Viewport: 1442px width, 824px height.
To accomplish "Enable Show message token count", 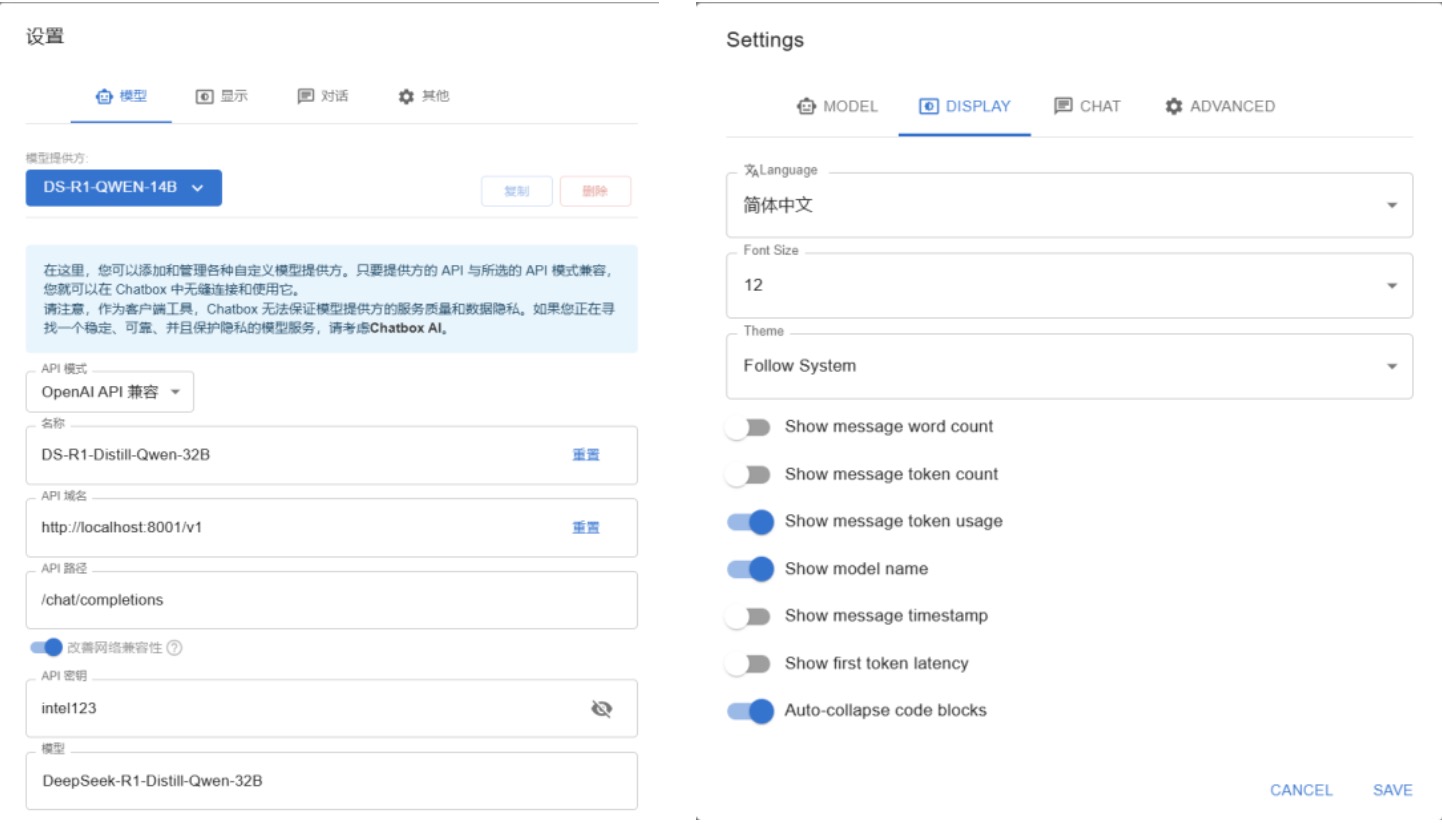I will [x=749, y=475].
